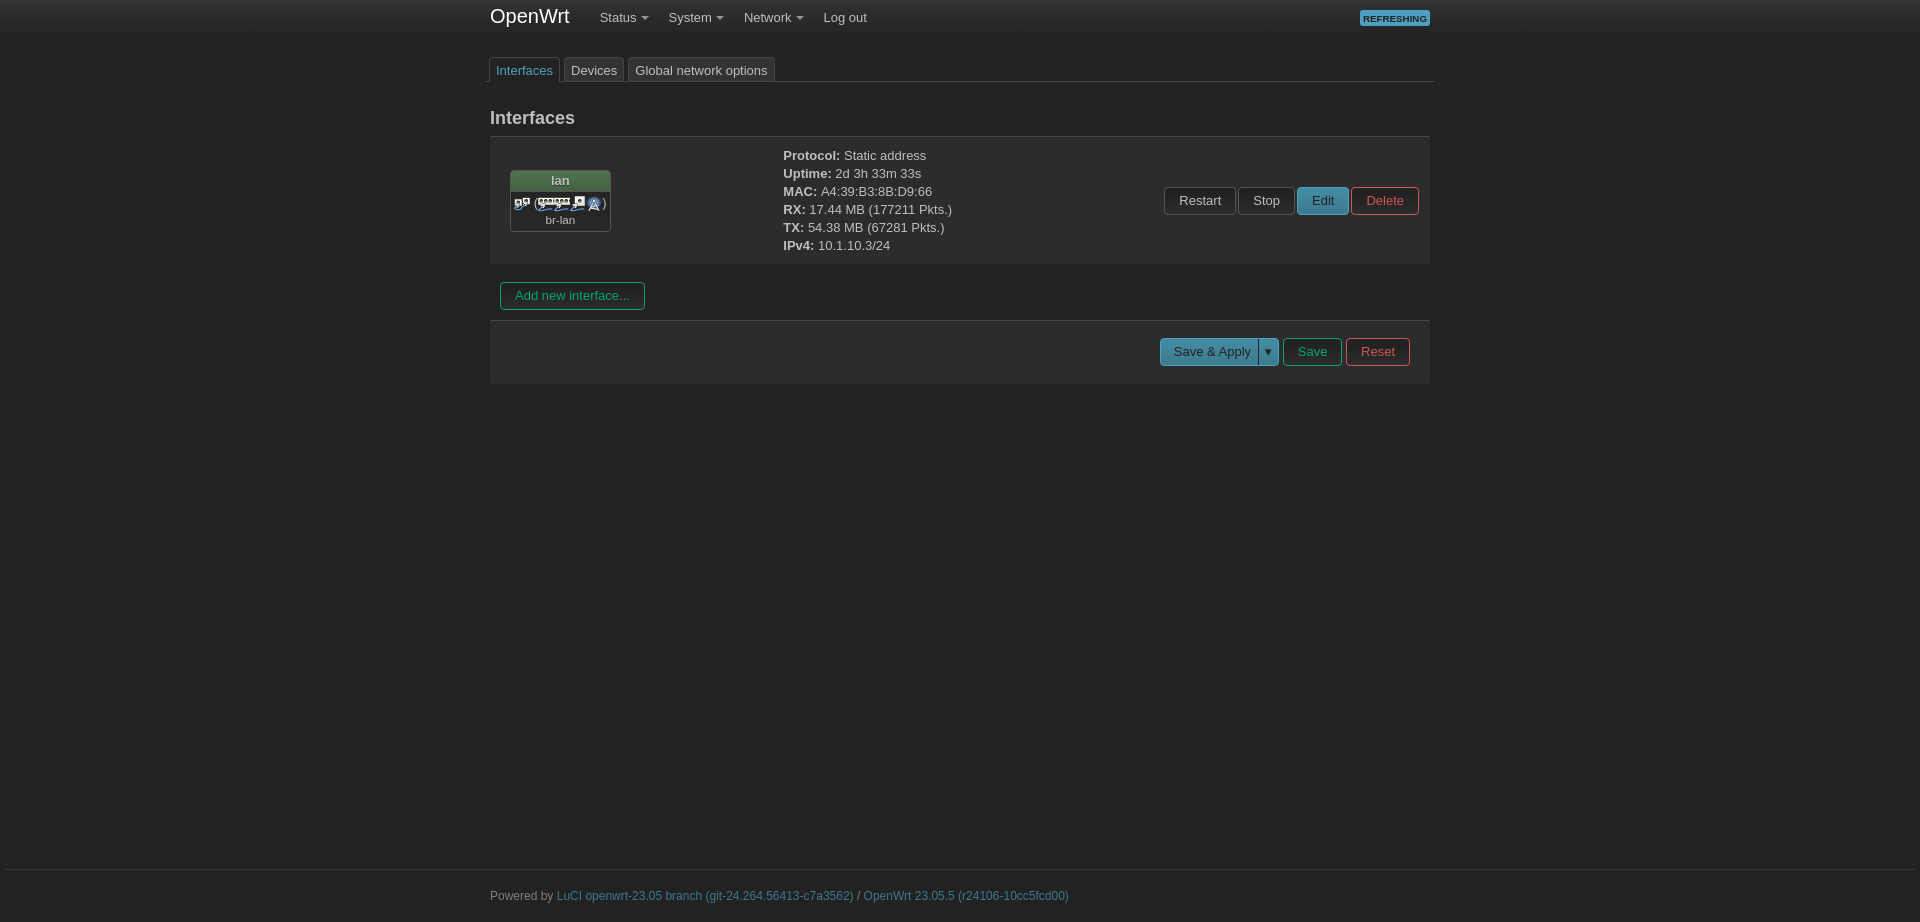Click the Protocol Static address text
Screen dimensions: 1920x922
point(854,156)
